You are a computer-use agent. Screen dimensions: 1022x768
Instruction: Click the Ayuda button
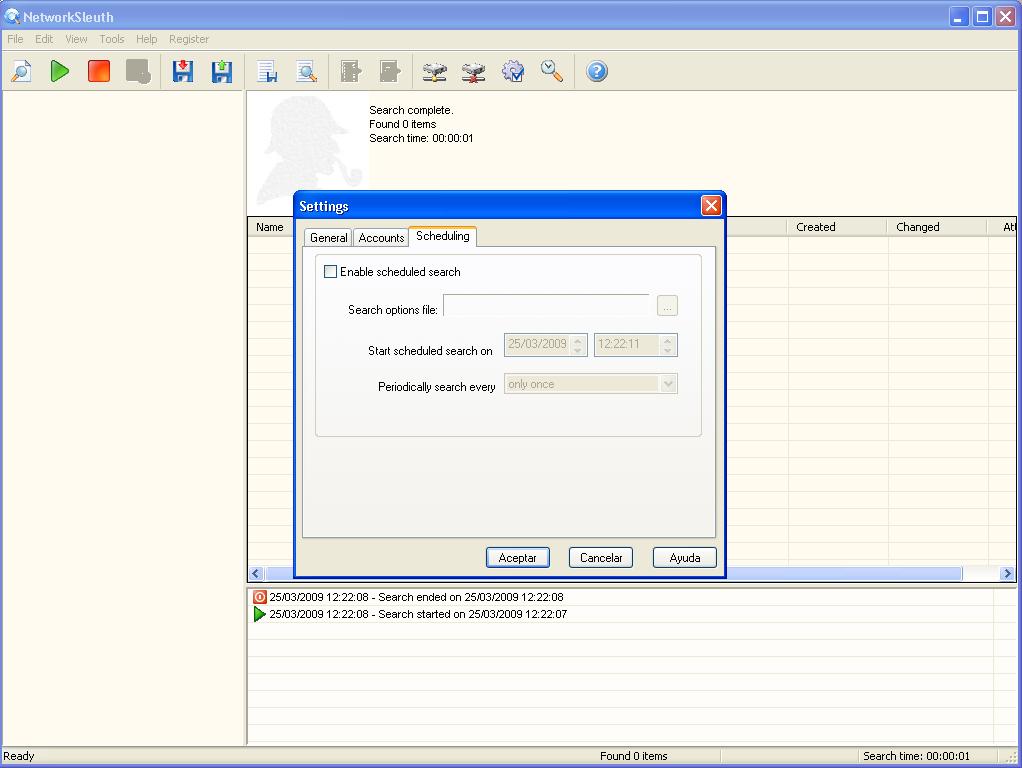point(684,557)
